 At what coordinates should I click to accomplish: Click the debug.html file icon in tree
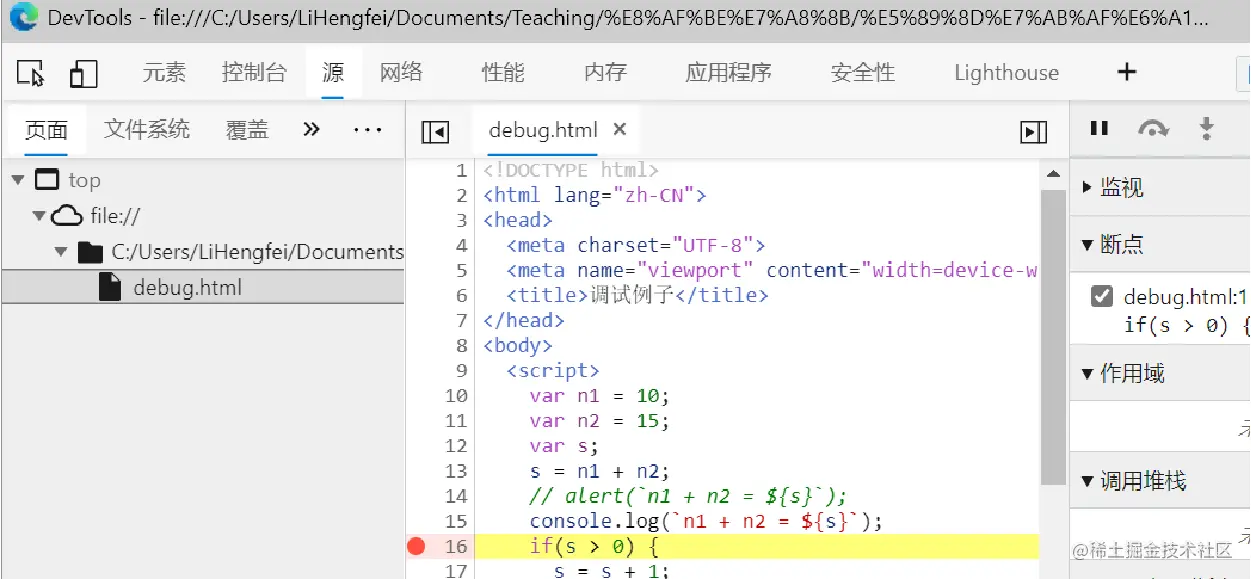[x=111, y=288]
